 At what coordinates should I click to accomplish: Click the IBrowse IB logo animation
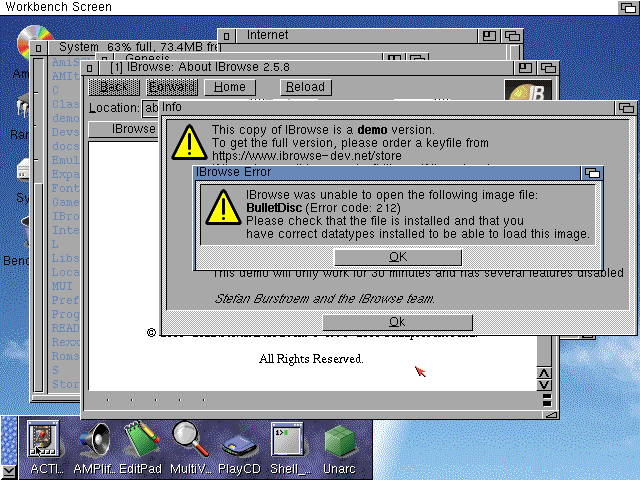(x=528, y=91)
